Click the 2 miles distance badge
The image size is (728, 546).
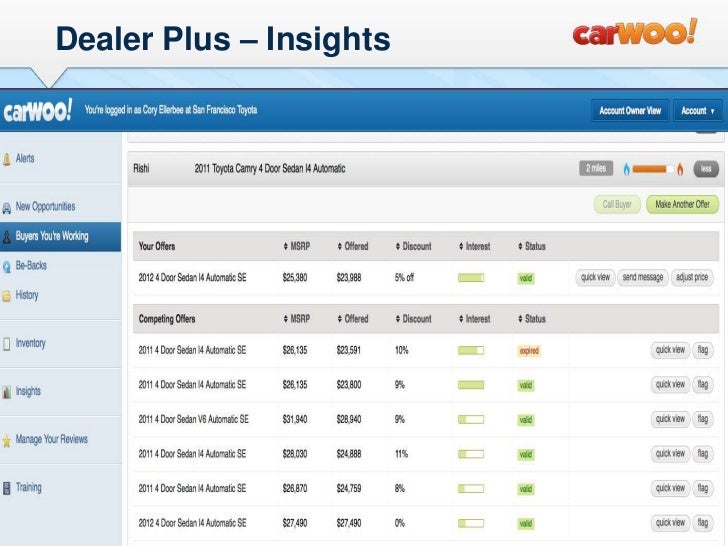(596, 168)
